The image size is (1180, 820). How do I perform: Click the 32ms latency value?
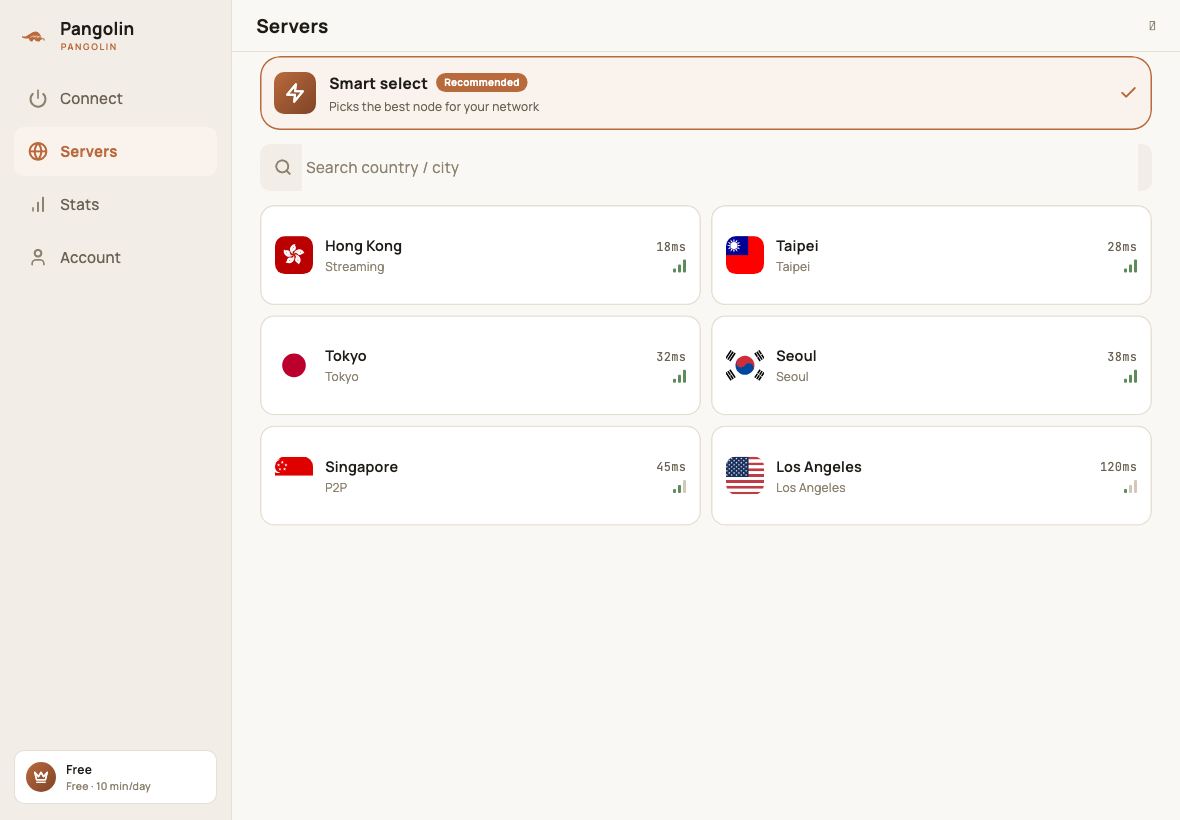point(671,357)
